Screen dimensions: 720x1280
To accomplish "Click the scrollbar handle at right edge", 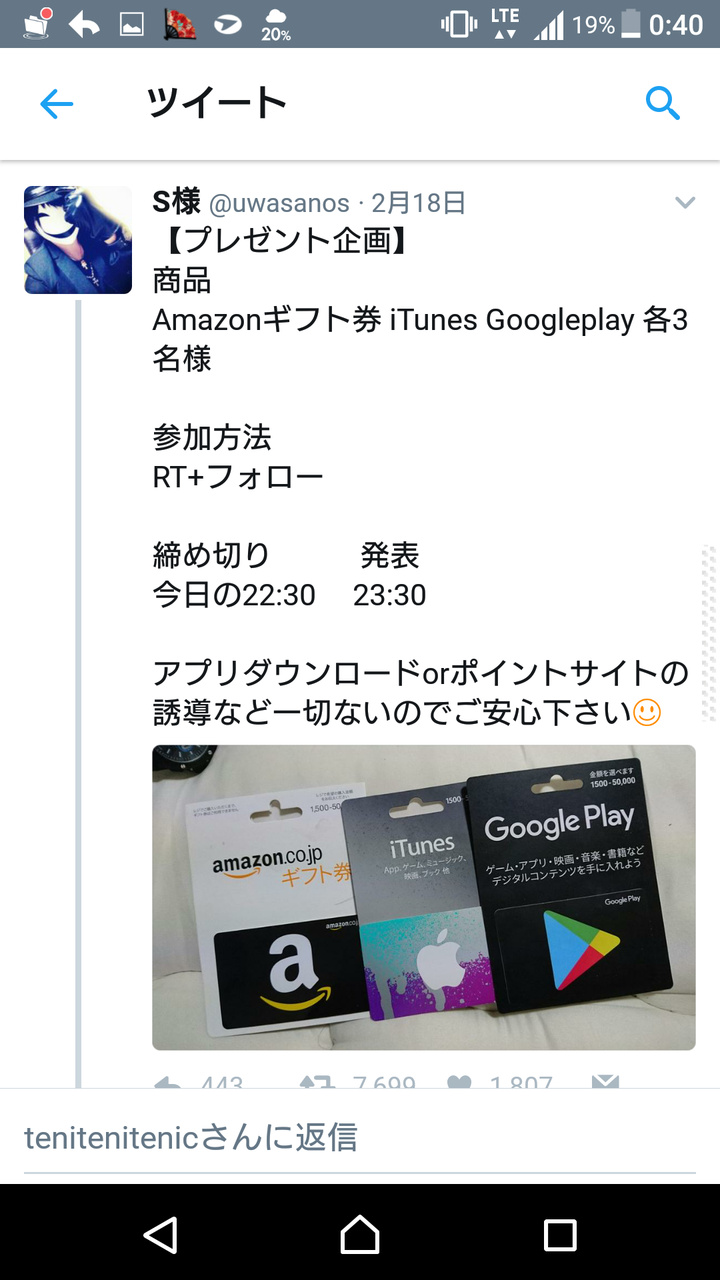I will click(x=709, y=633).
